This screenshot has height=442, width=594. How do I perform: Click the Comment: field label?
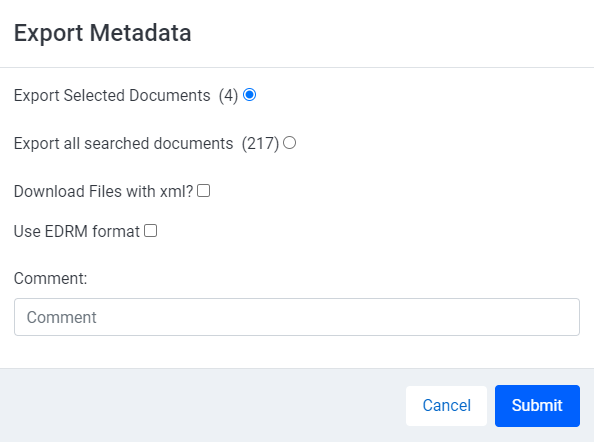click(x=50, y=278)
